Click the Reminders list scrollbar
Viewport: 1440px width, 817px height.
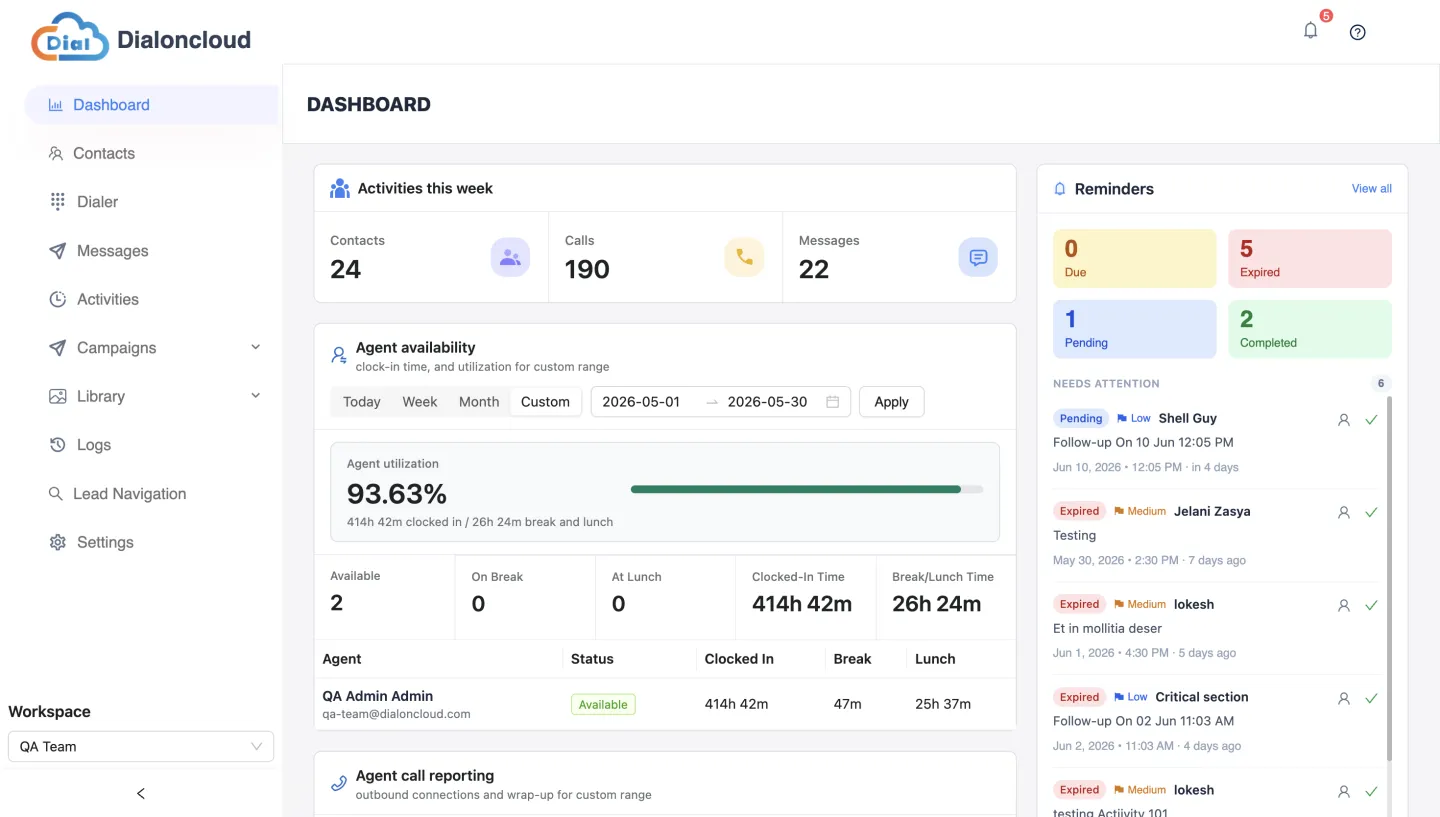pos(1388,580)
